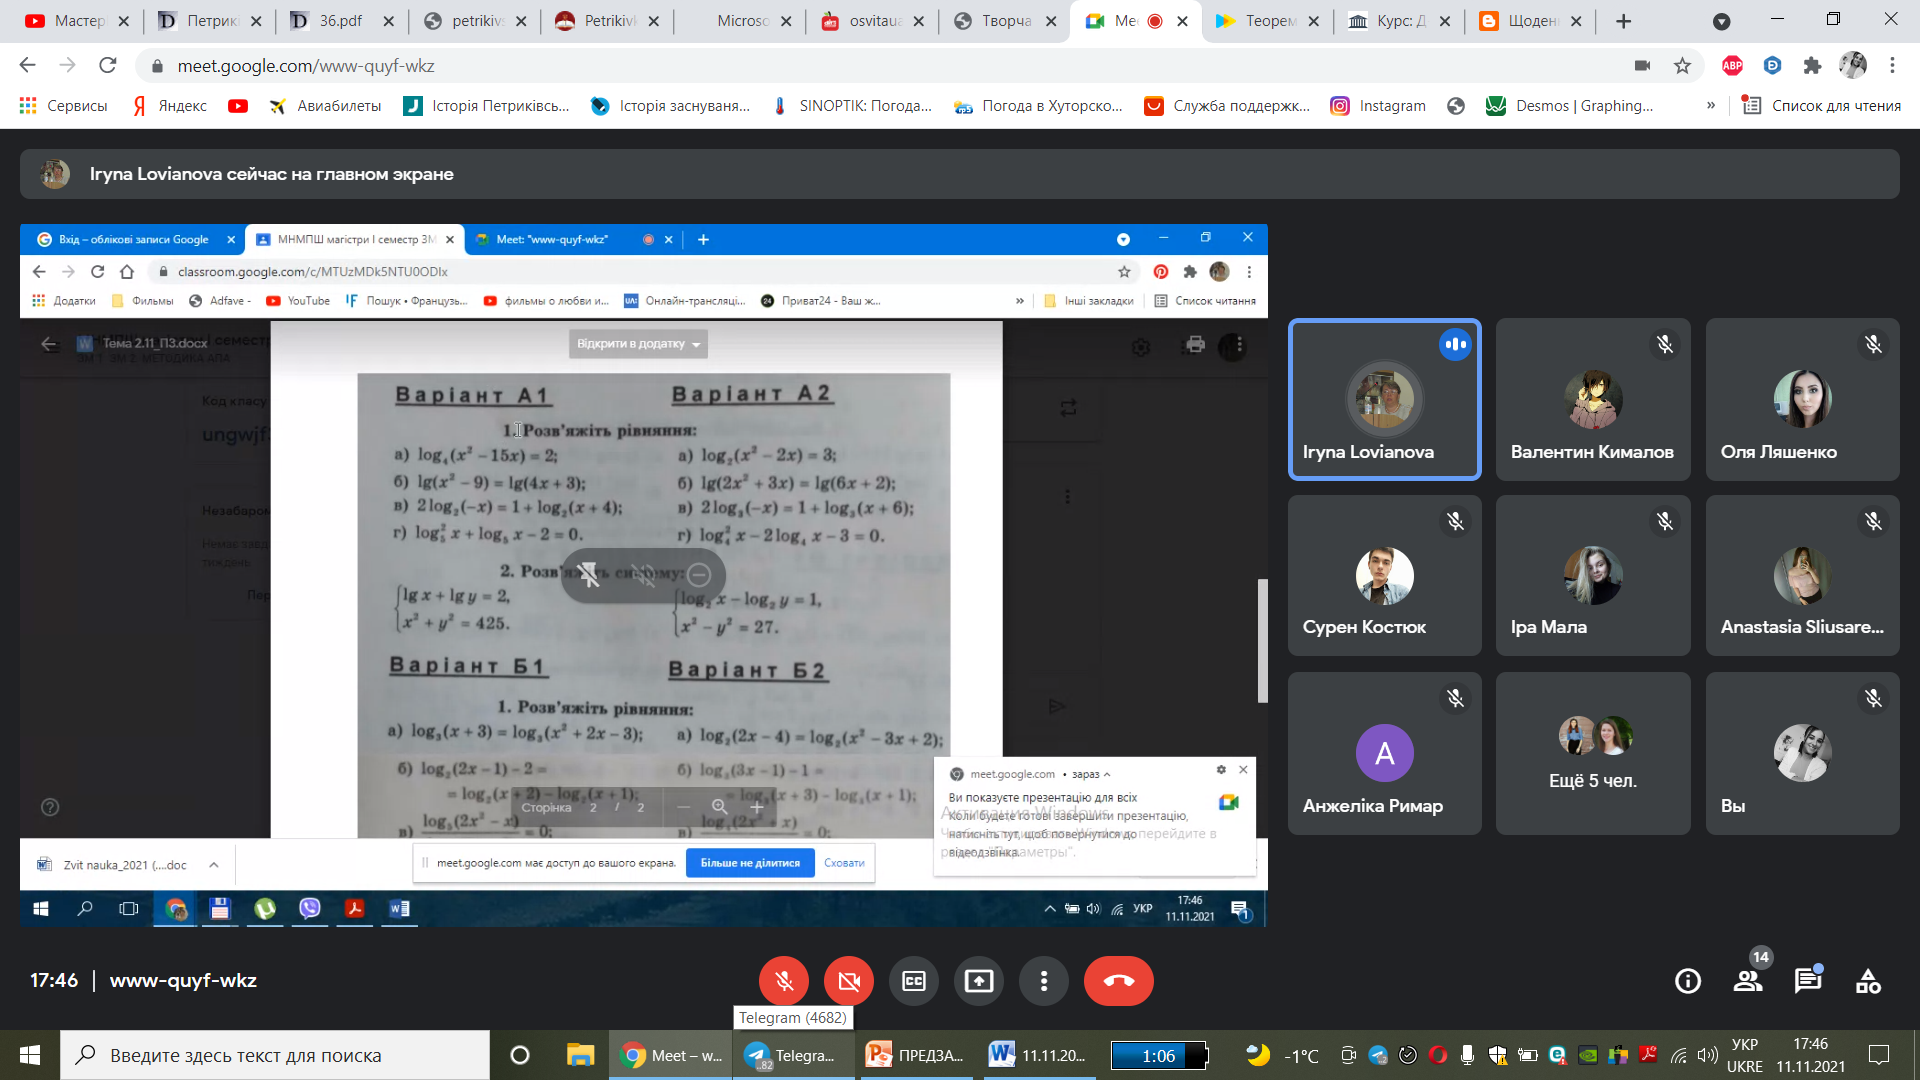Open Extensions puzzle icon
The image size is (1920, 1080).
click(1813, 66)
